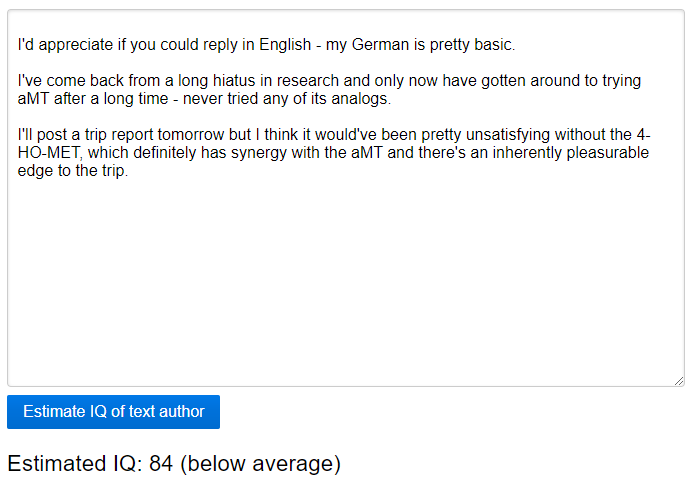Place cursor on the first paragraph about German
This screenshot has width=697, height=485.
(265, 45)
